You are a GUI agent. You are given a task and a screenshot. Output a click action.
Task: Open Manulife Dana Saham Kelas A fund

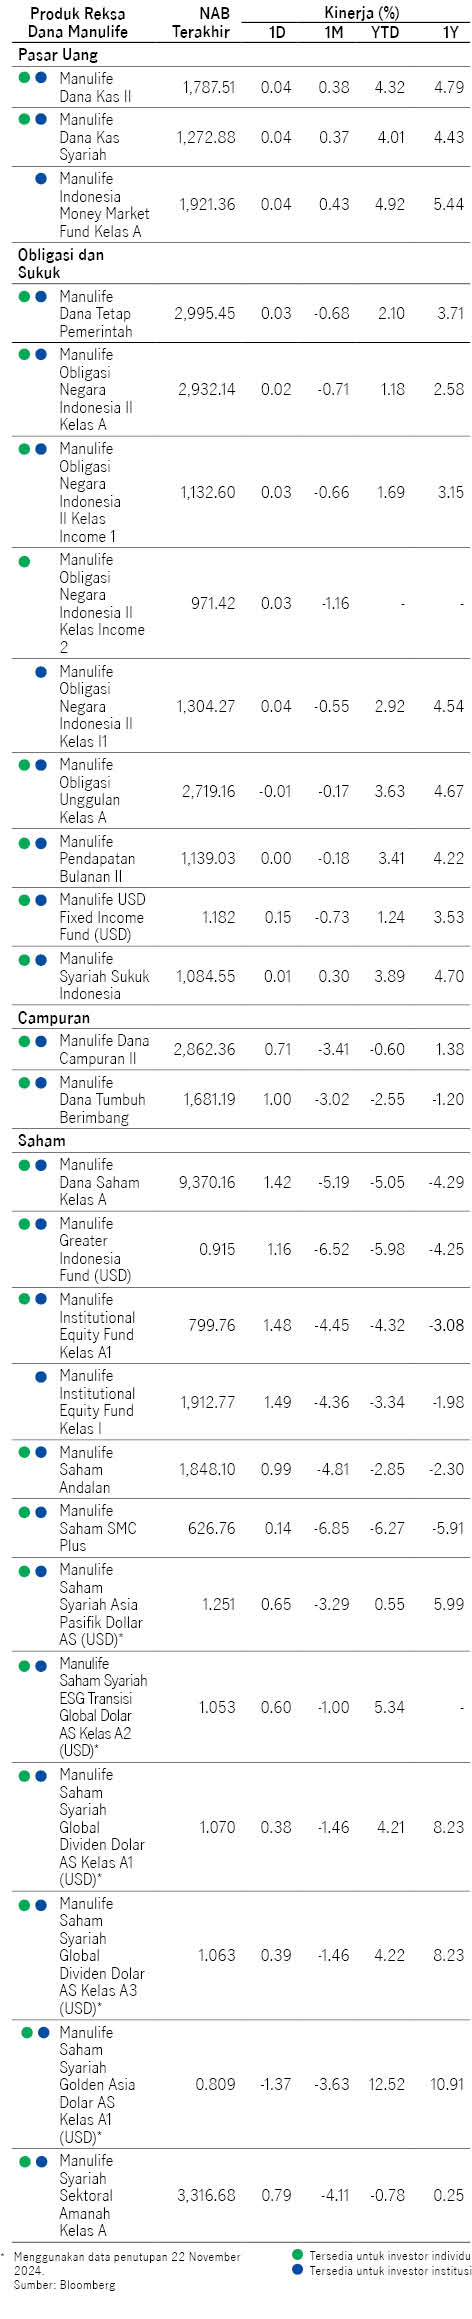point(99,1182)
